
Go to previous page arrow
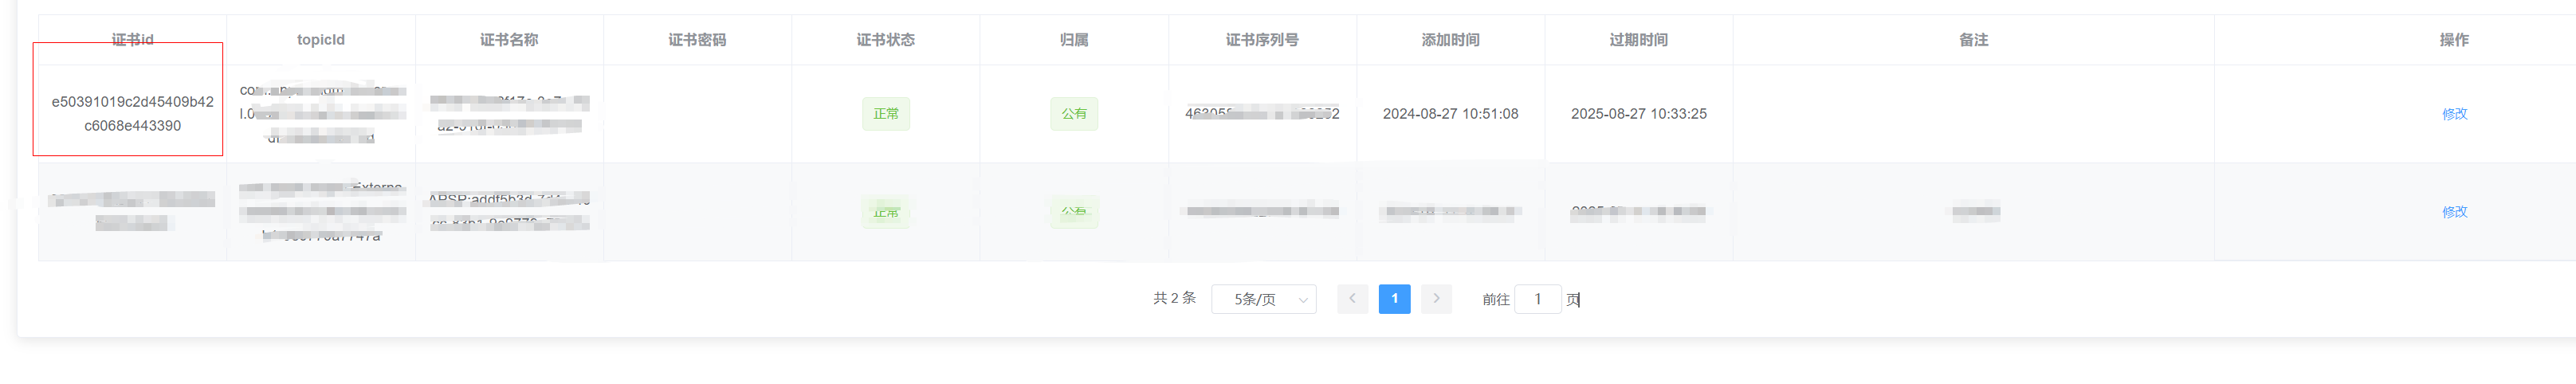click(1352, 299)
